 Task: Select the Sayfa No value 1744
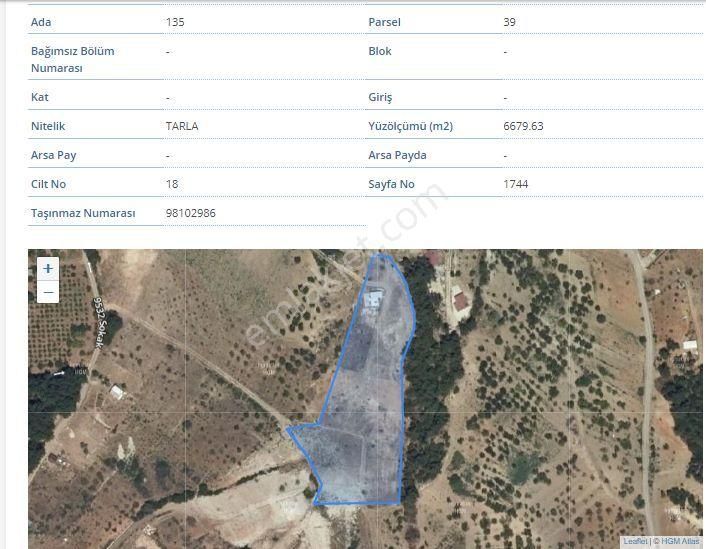516,184
